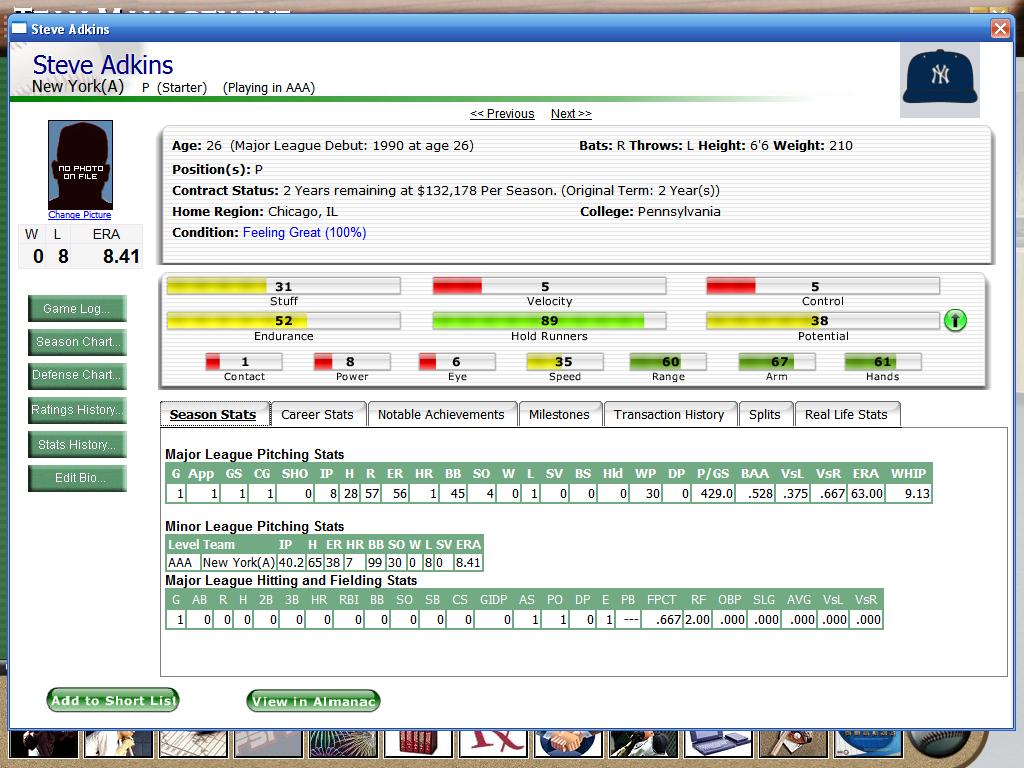
Task: Open the fireworks icon in bottom toolbar
Action: click(x=343, y=744)
